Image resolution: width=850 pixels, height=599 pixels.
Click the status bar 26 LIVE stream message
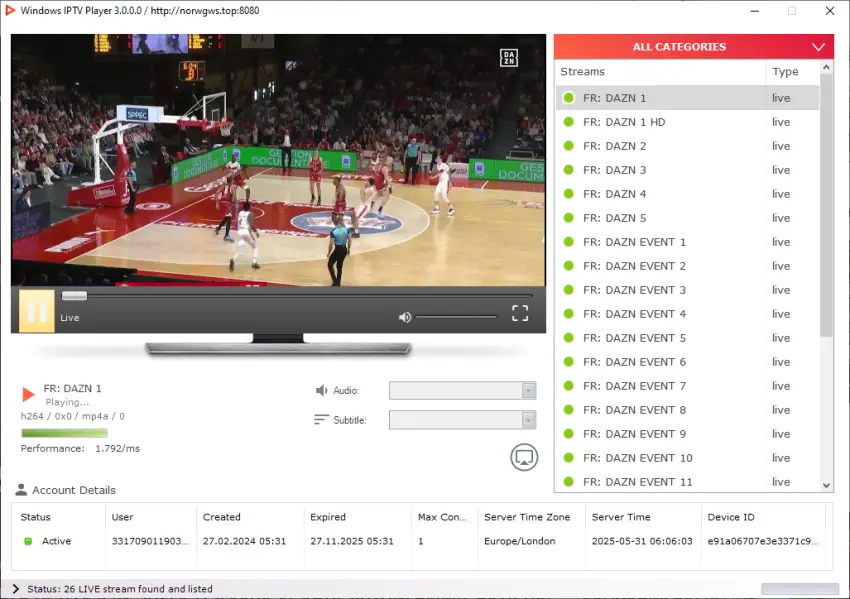click(x=120, y=589)
